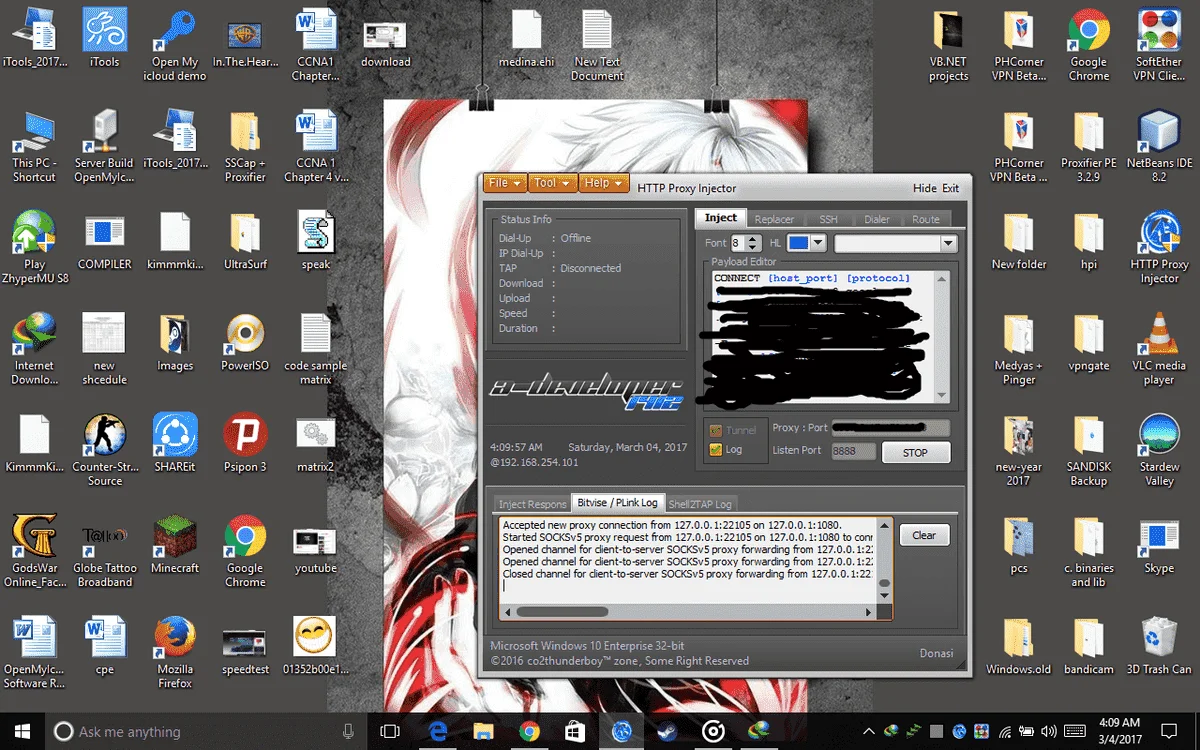This screenshot has width=1200, height=750.
Task: Click the Steam taskbar icon
Action: (x=667, y=731)
